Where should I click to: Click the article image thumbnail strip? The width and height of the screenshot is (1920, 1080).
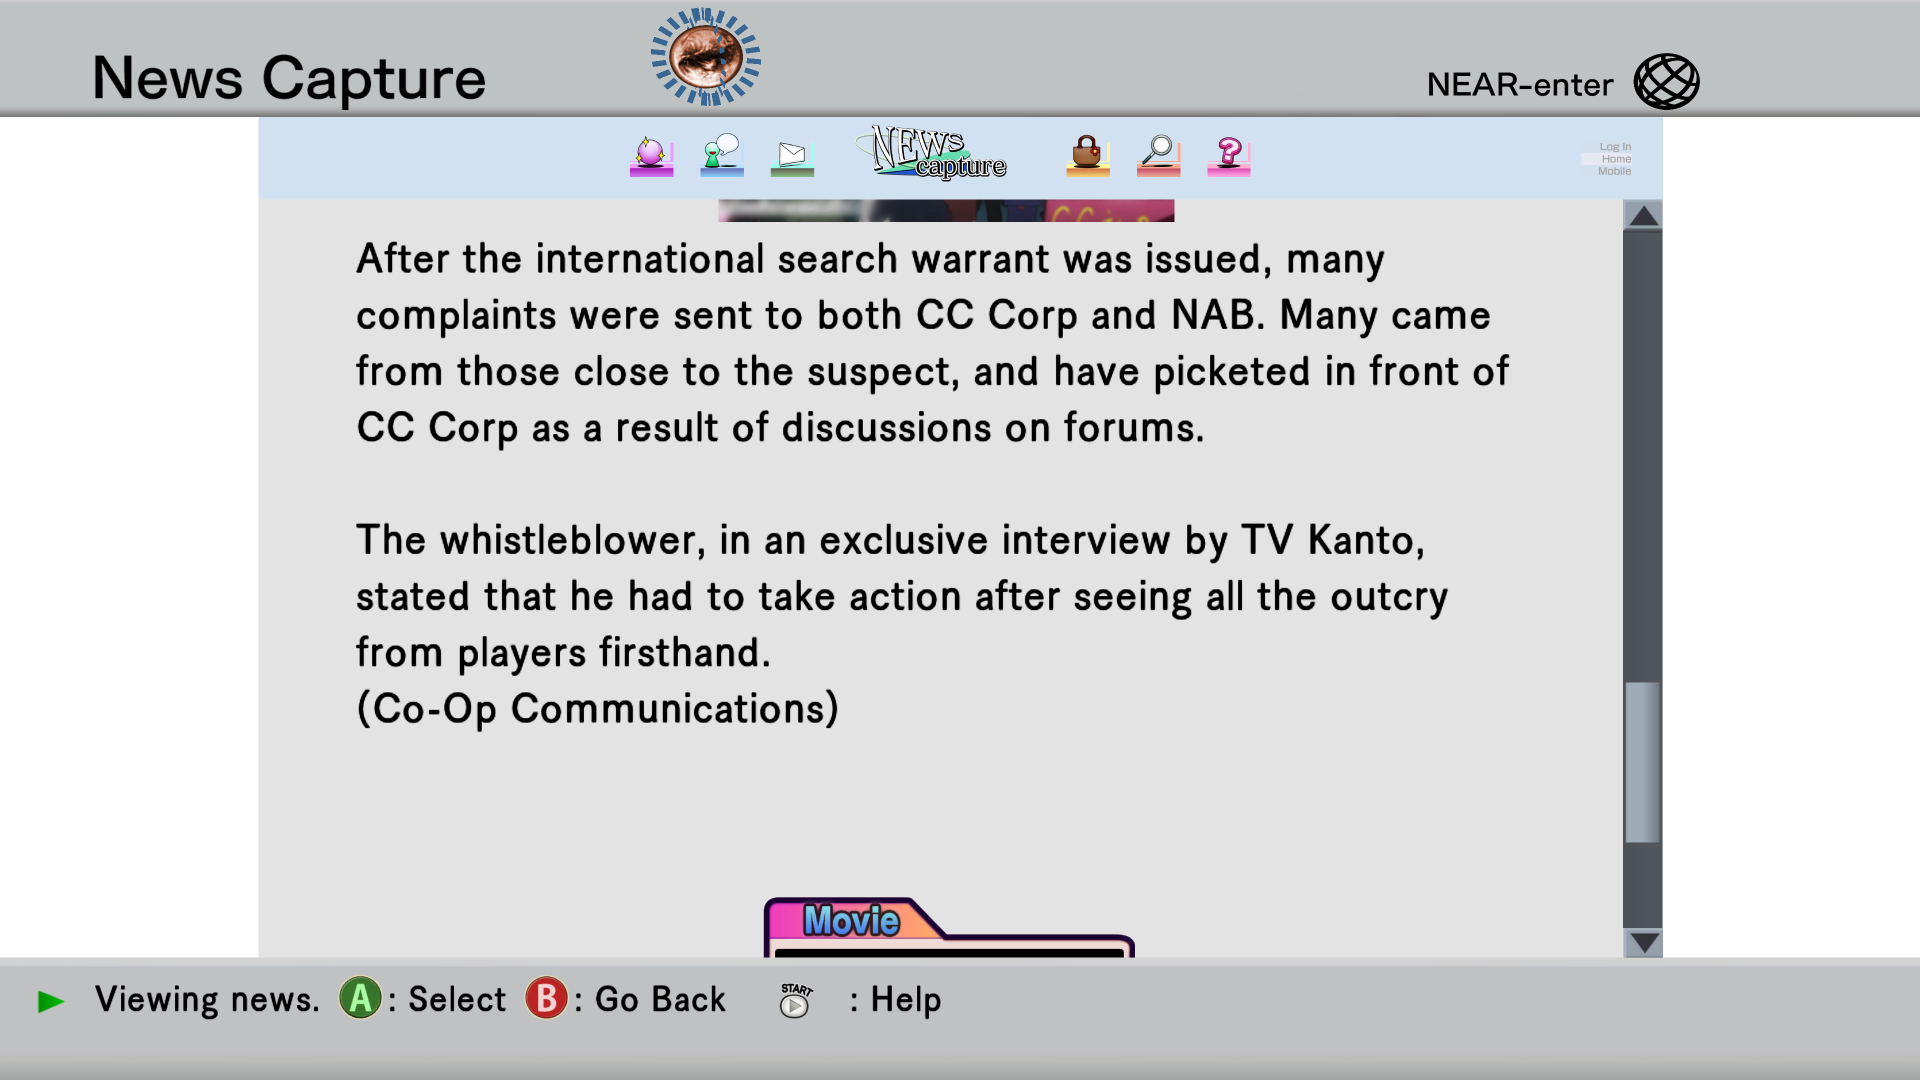[946, 210]
